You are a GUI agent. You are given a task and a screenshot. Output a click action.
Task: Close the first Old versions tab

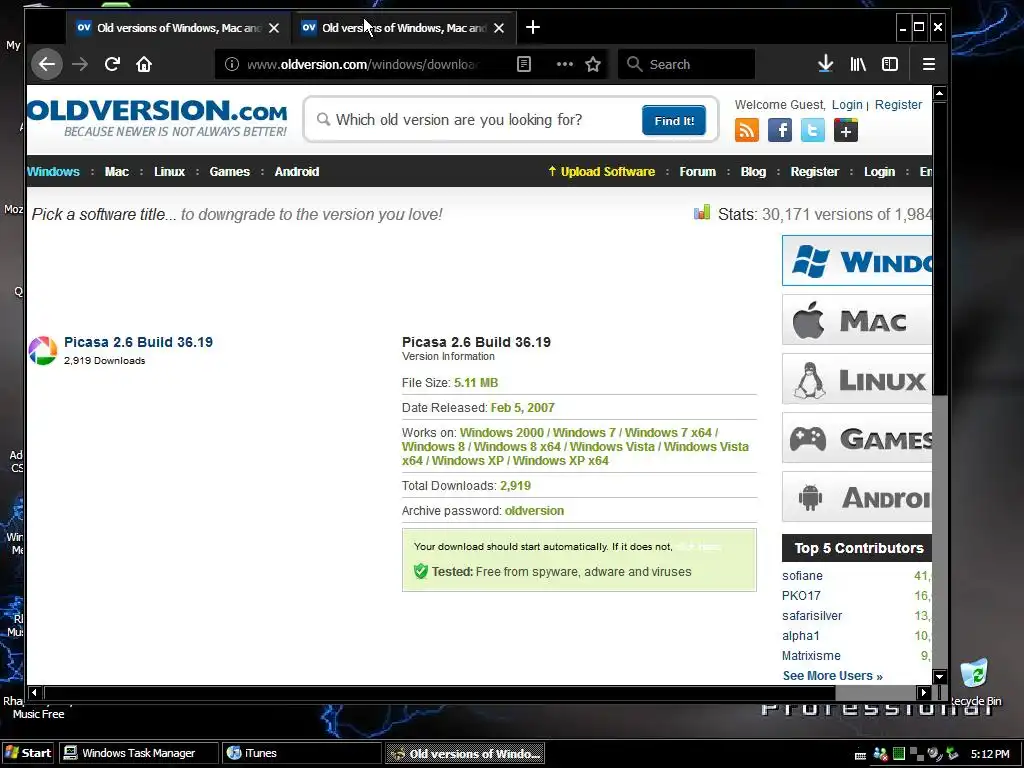pos(274,28)
